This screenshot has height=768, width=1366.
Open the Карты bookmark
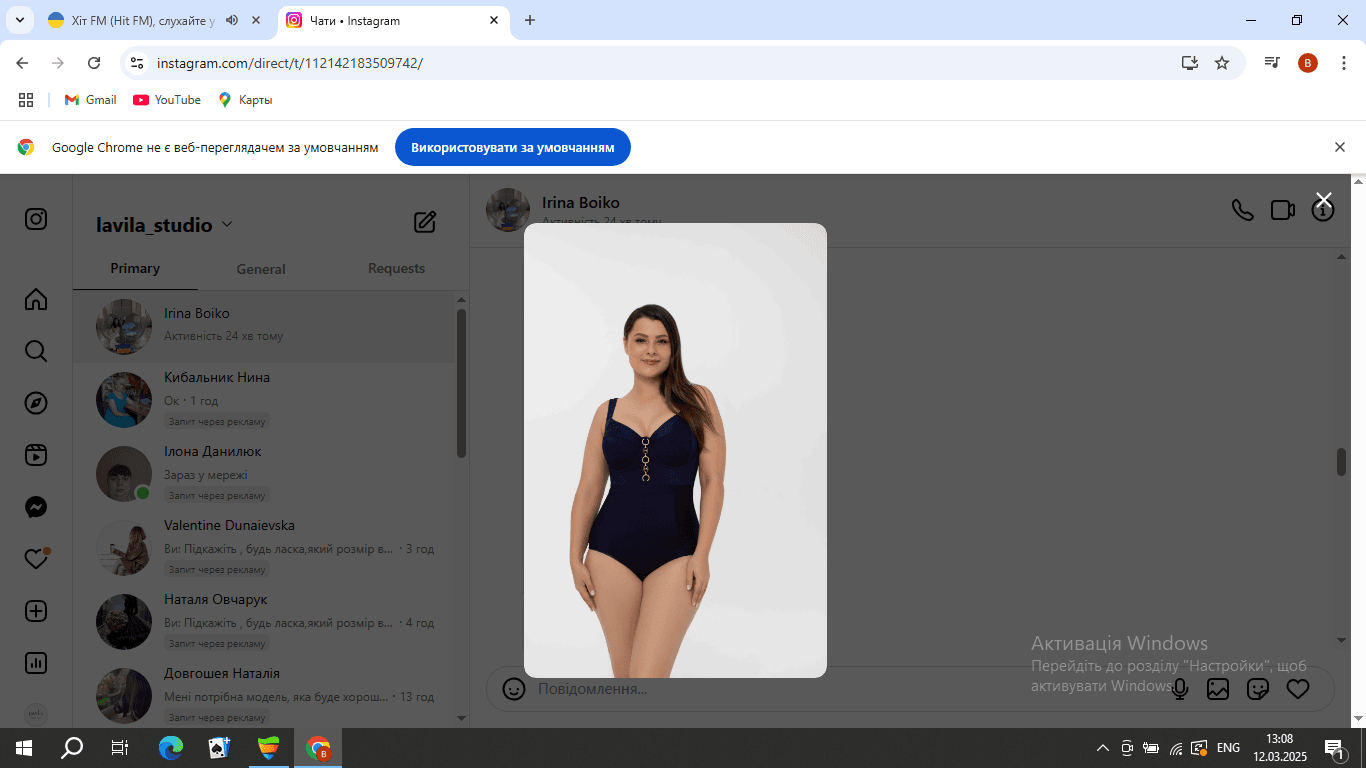(245, 100)
